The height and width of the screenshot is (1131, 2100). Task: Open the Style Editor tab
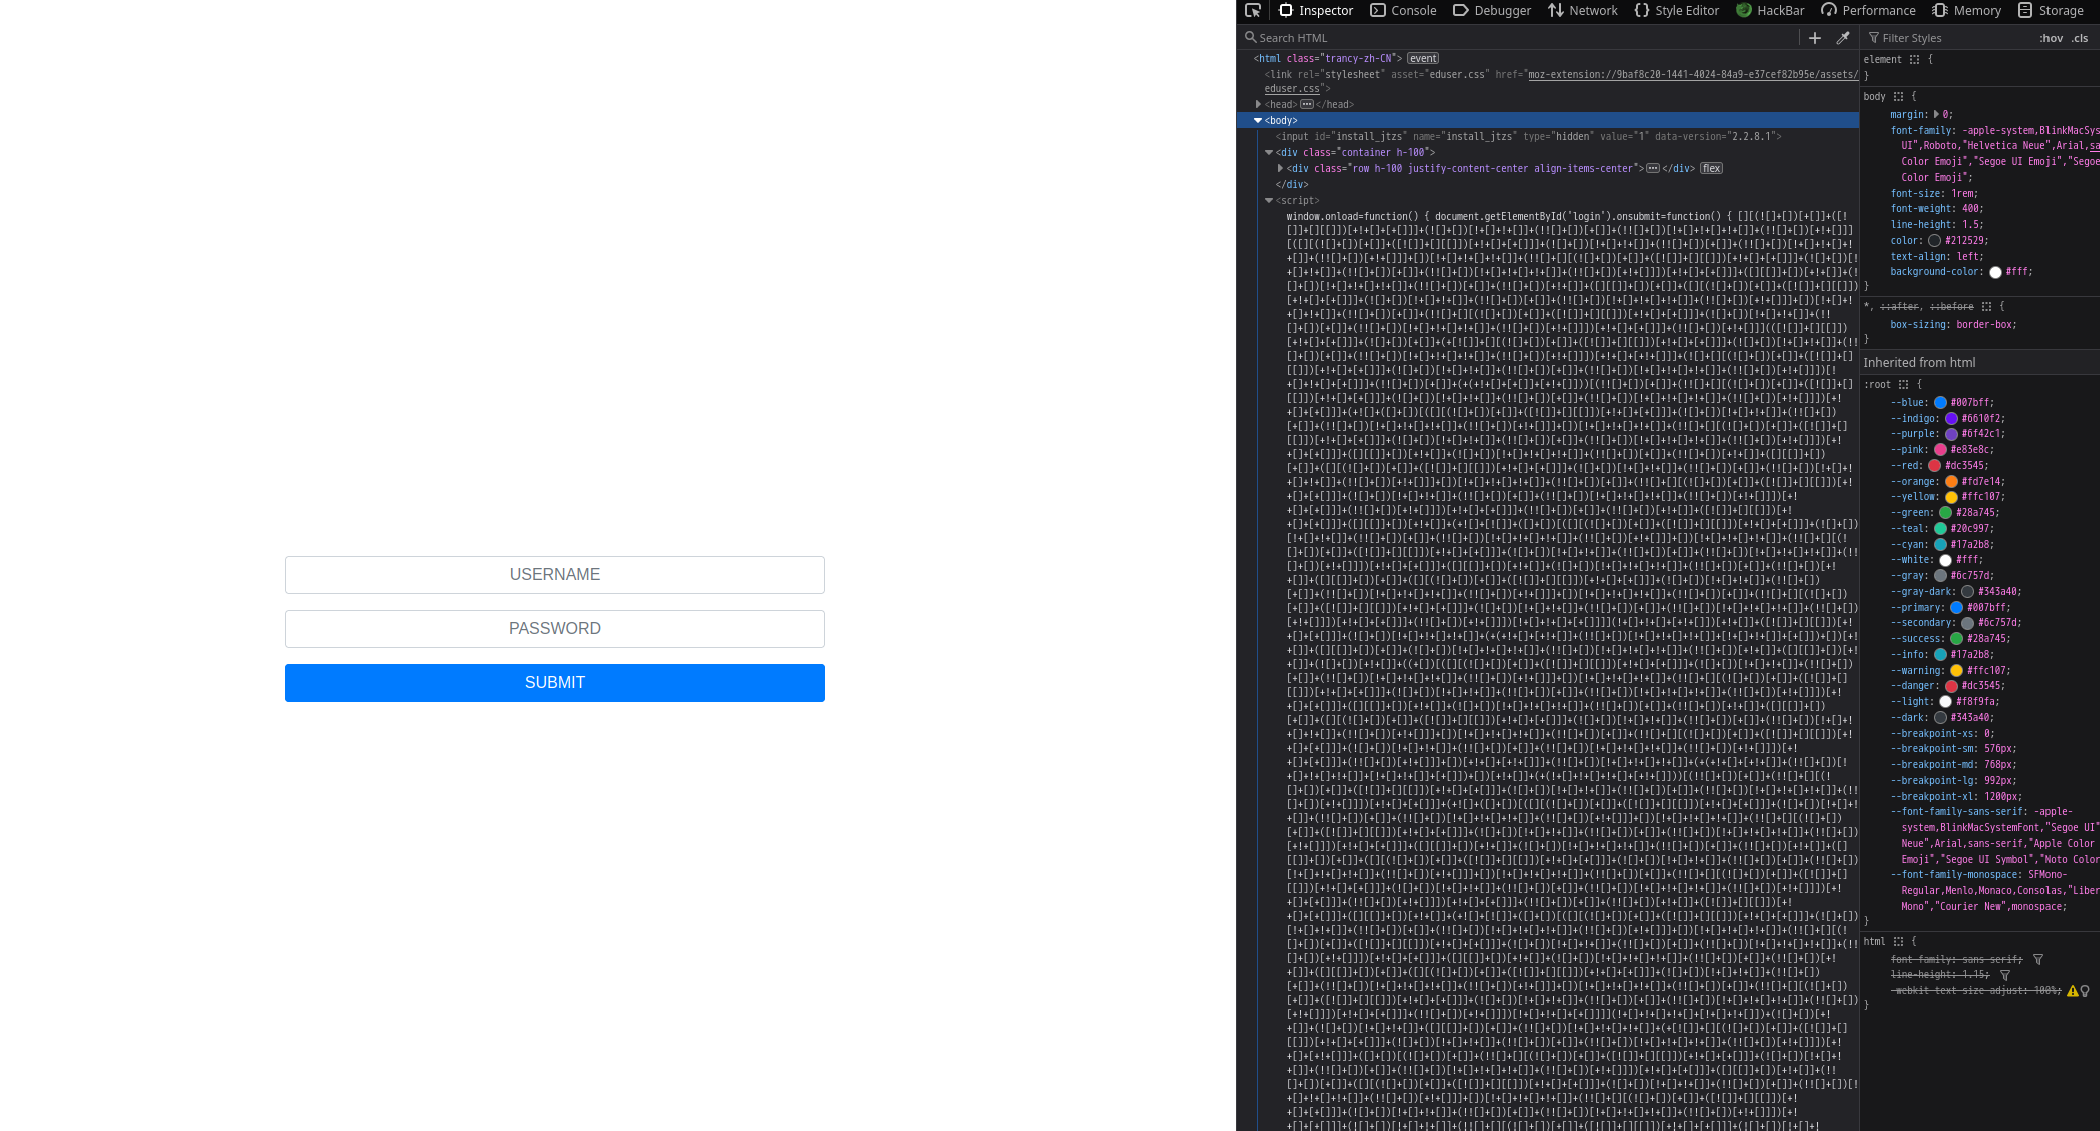pyautogui.click(x=1676, y=10)
